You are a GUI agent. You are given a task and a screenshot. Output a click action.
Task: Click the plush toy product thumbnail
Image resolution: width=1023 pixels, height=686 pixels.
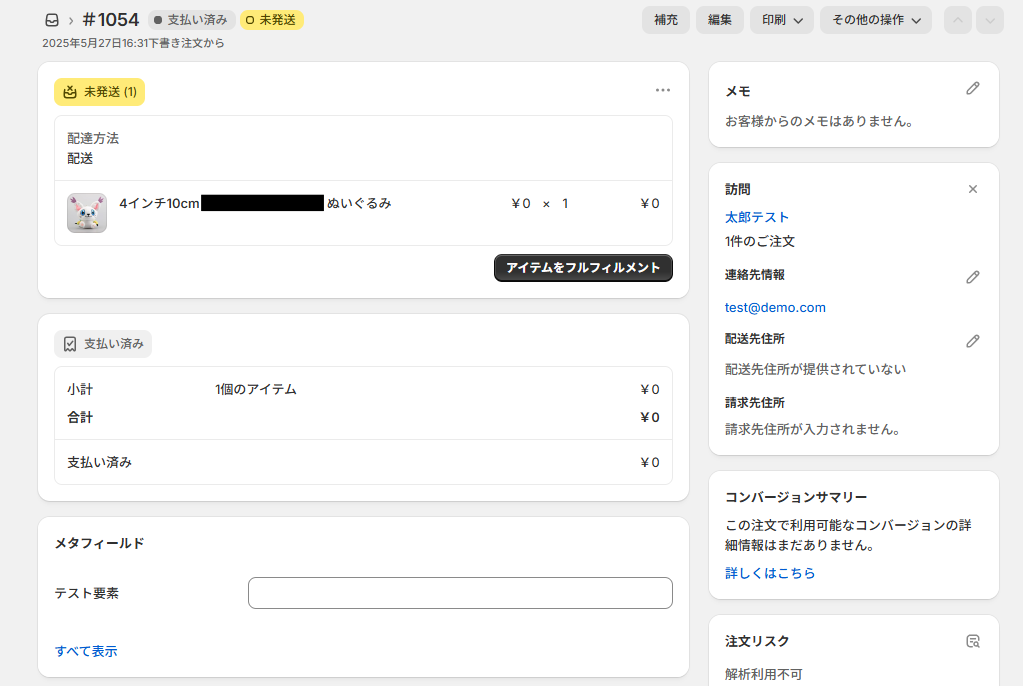tap(87, 213)
